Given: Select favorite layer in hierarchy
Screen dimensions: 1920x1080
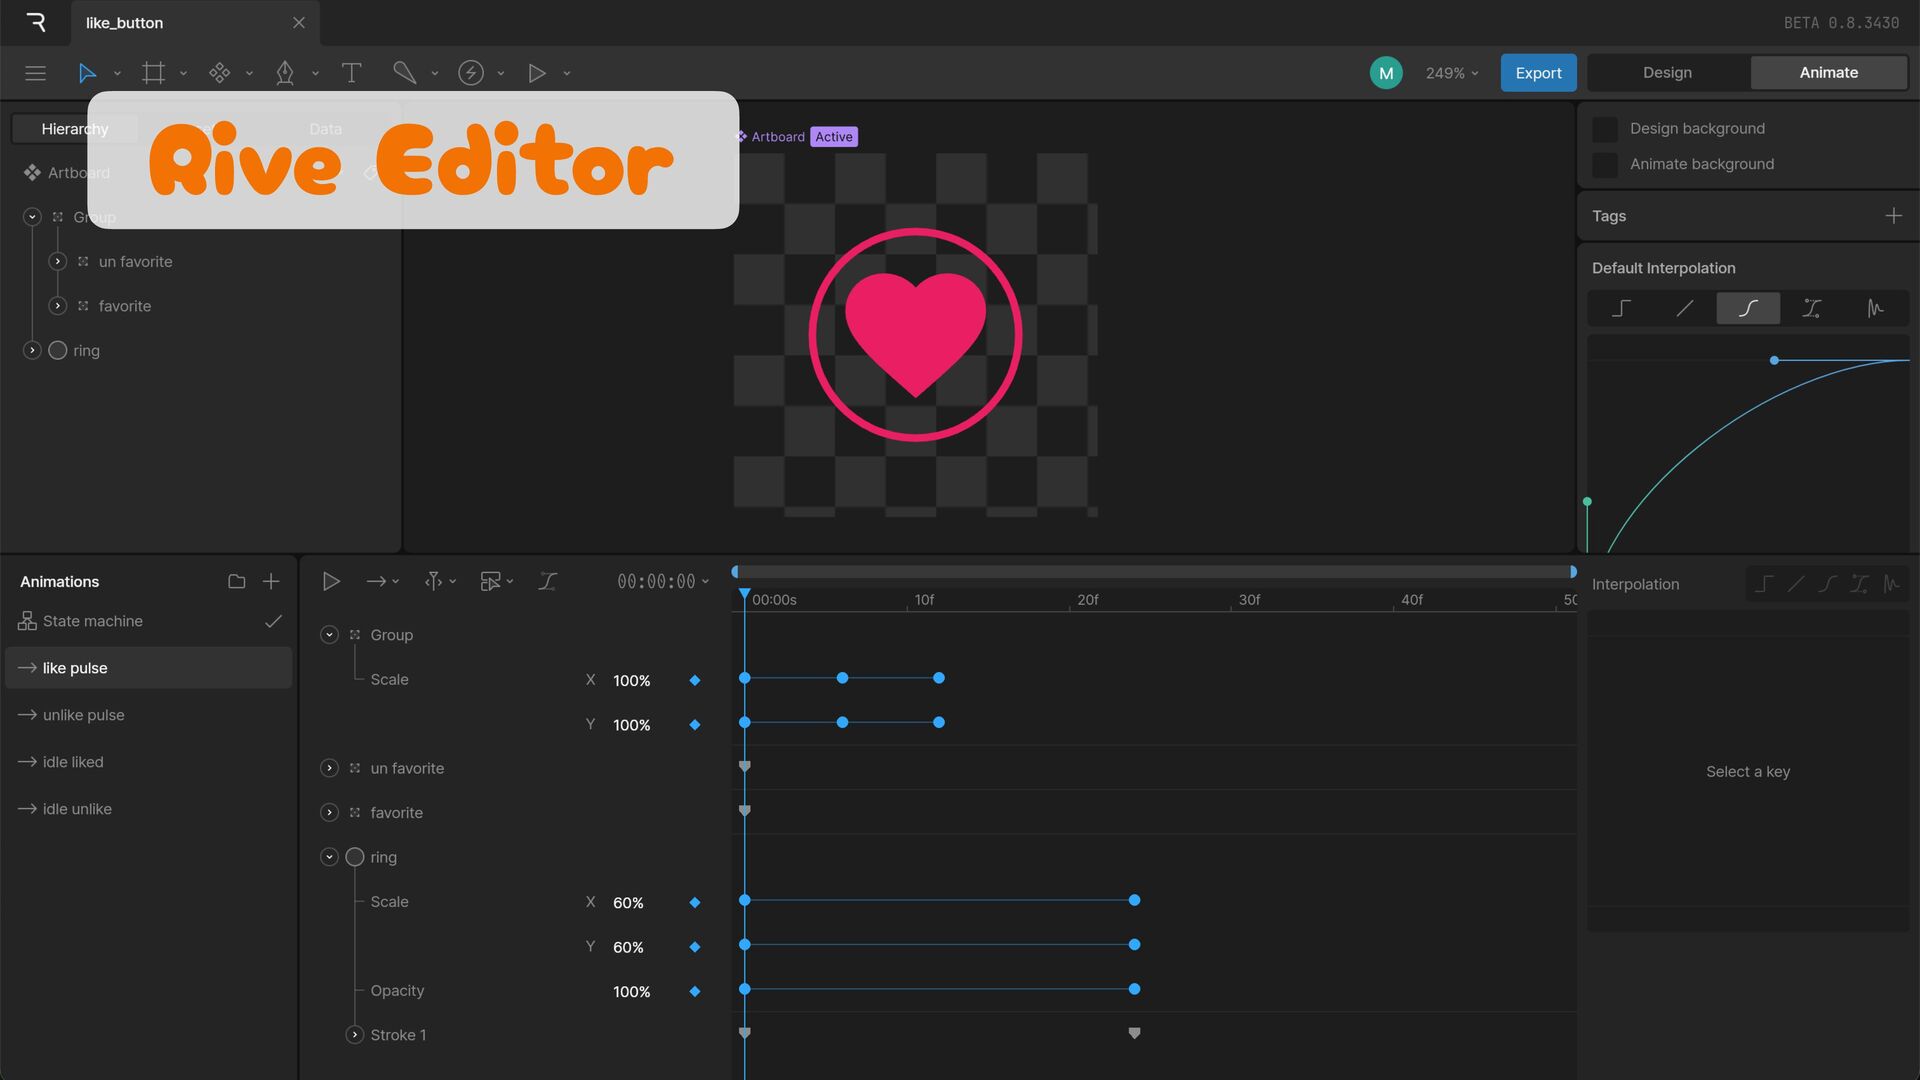Looking at the screenshot, I should coord(125,306).
